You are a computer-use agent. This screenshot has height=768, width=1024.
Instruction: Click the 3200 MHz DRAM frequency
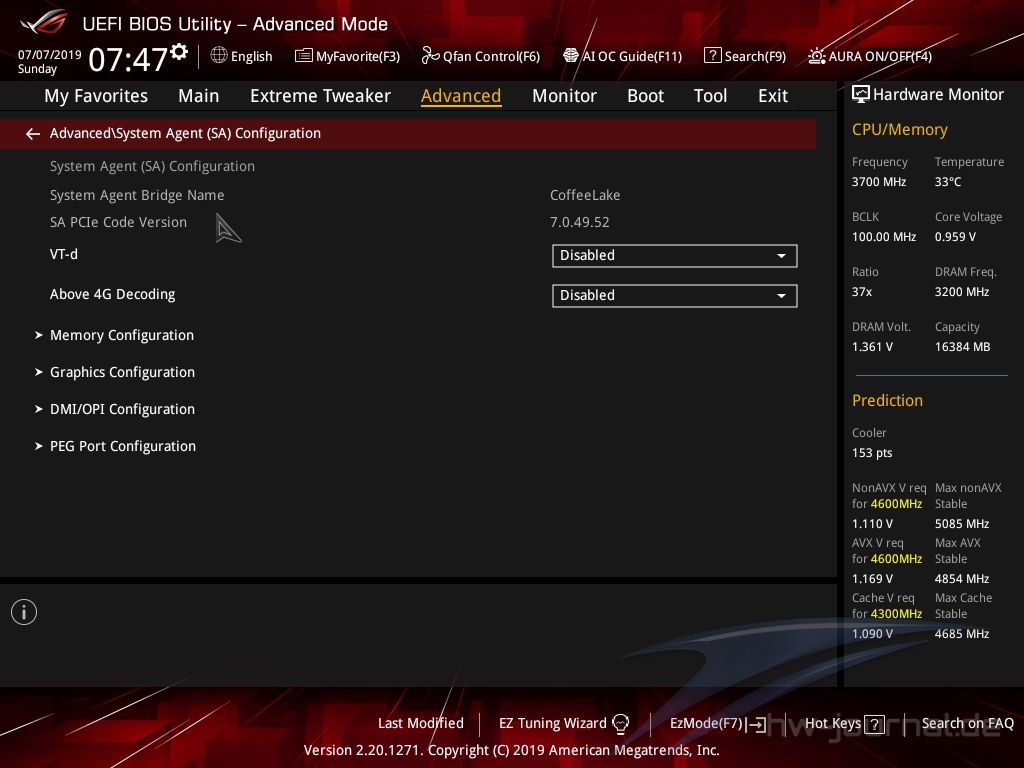click(x=961, y=292)
